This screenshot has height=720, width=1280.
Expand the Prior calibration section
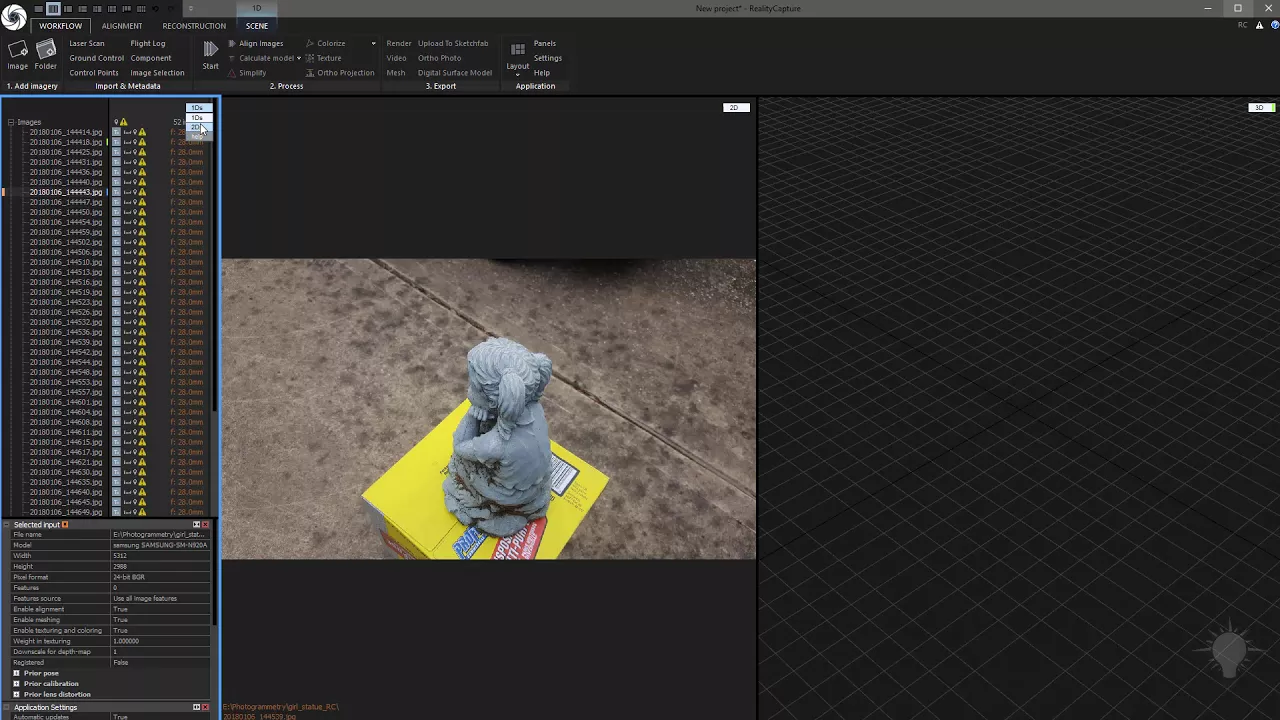(16, 684)
